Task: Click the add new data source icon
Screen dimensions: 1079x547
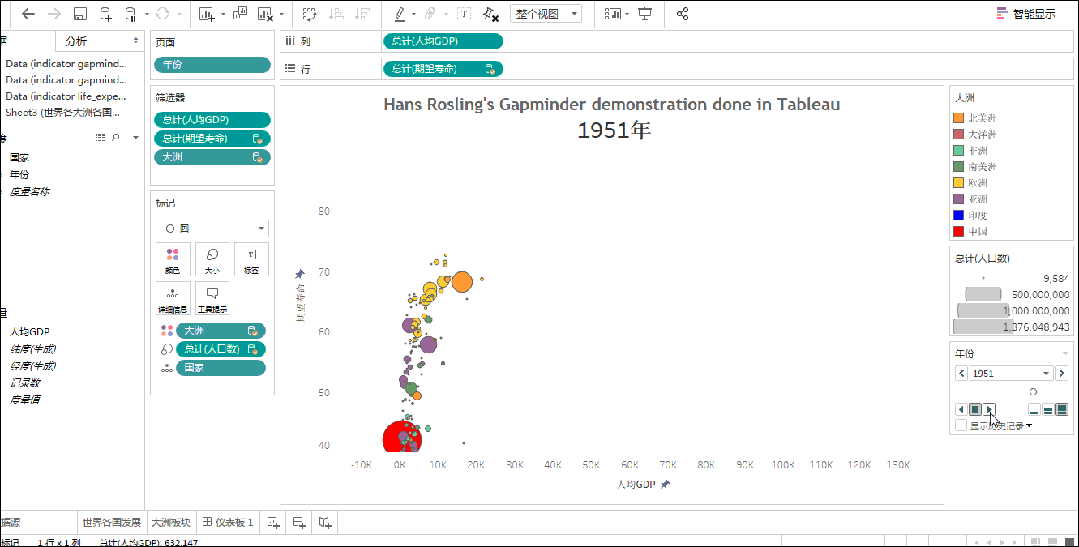Action: point(107,14)
